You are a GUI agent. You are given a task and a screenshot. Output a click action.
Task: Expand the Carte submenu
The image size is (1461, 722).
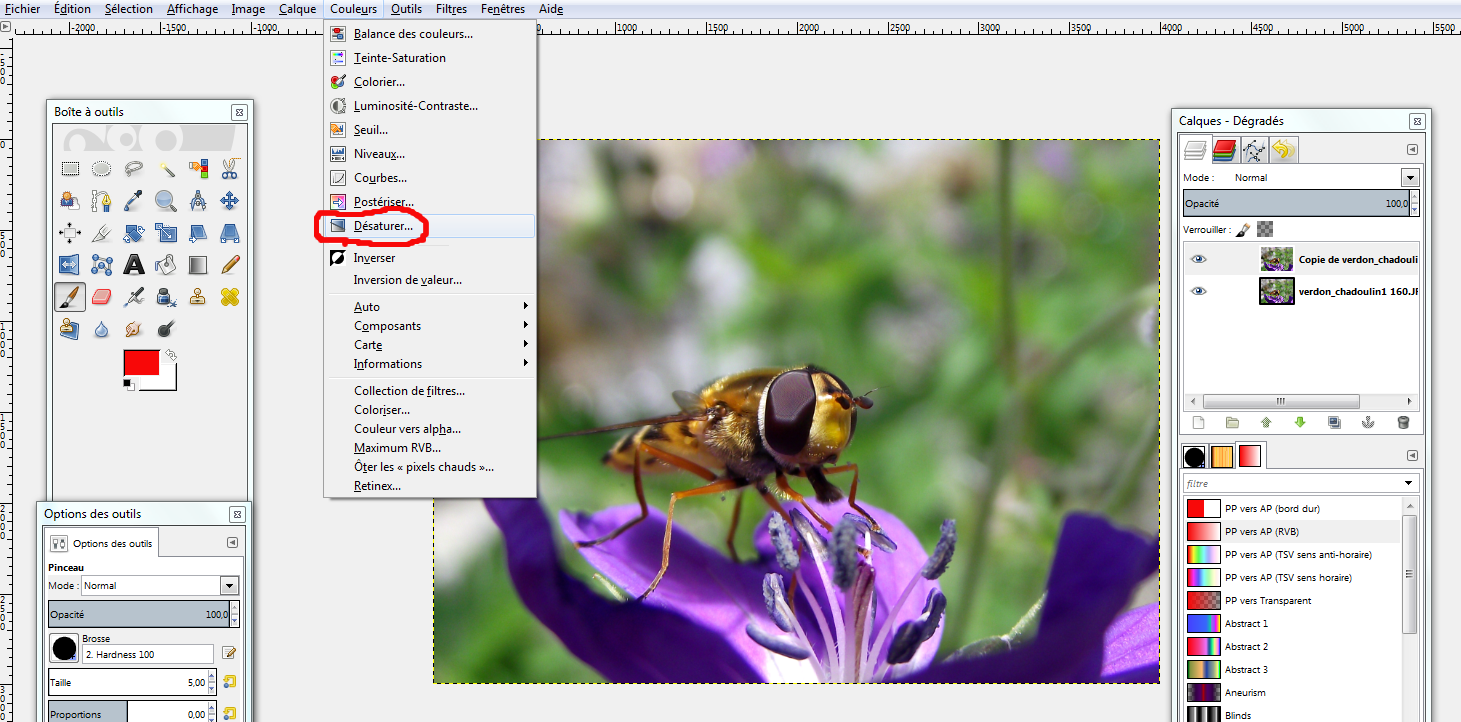pyautogui.click(x=430, y=345)
